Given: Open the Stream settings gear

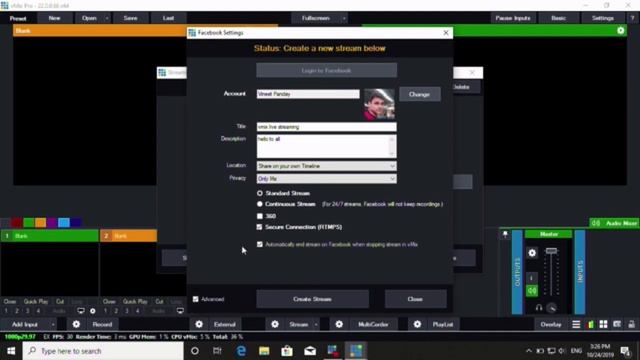Looking at the screenshot, I should (x=275, y=324).
